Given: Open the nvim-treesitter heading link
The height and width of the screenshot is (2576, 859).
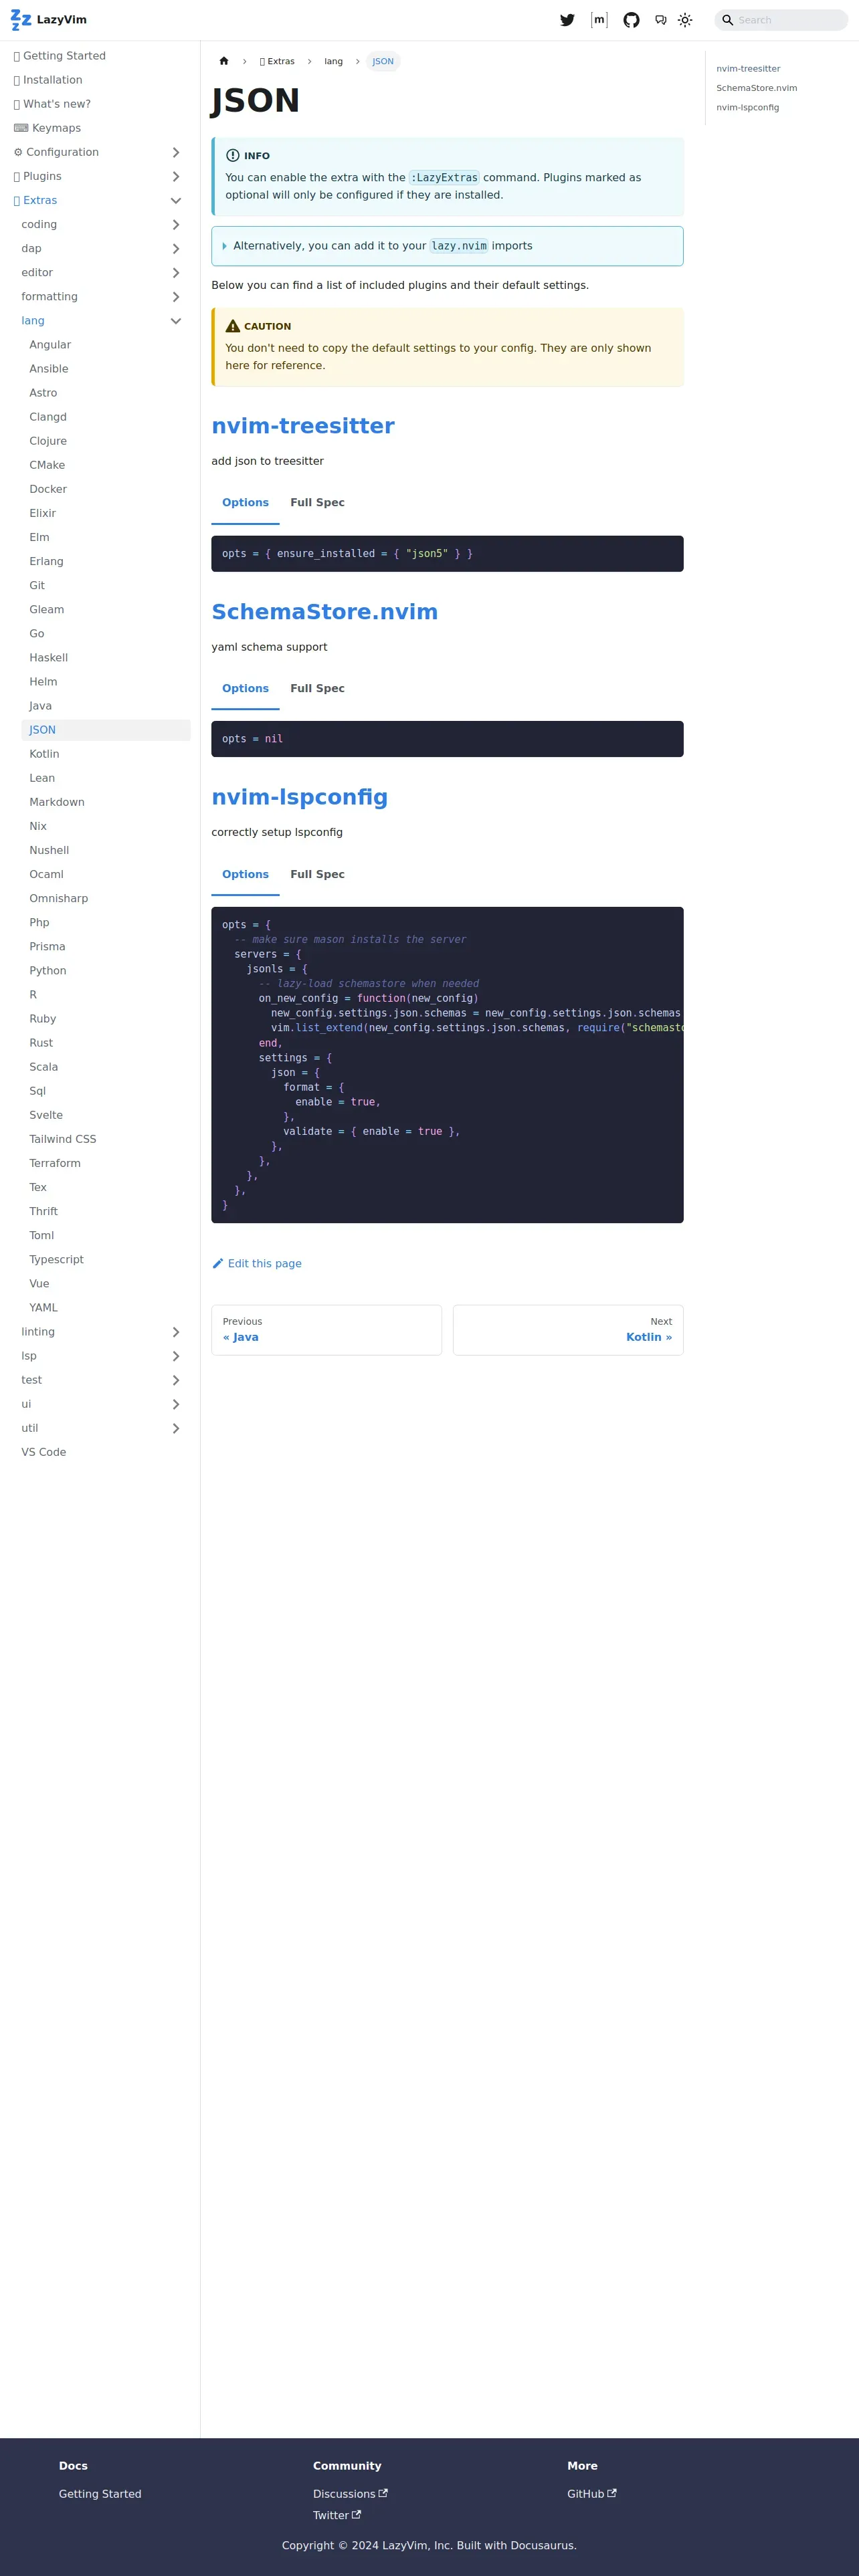Looking at the screenshot, I should pos(303,426).
